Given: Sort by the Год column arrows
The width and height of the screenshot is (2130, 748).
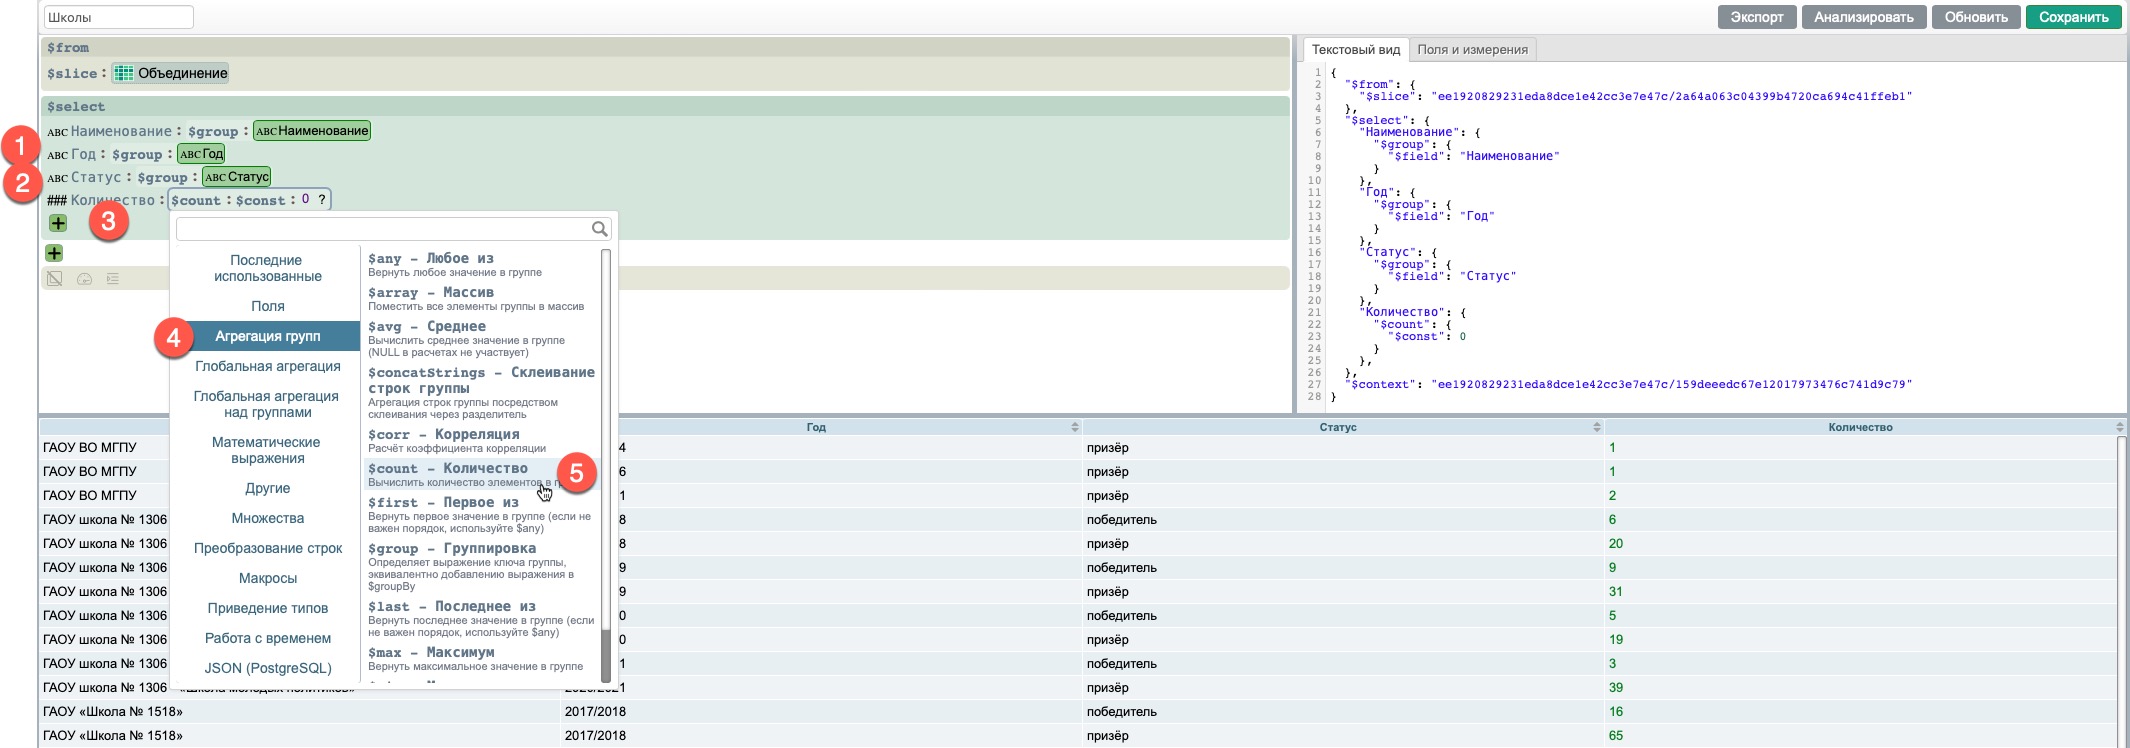Looking at the screenshot, I should pyautogui.click(x=1075, y=427).
